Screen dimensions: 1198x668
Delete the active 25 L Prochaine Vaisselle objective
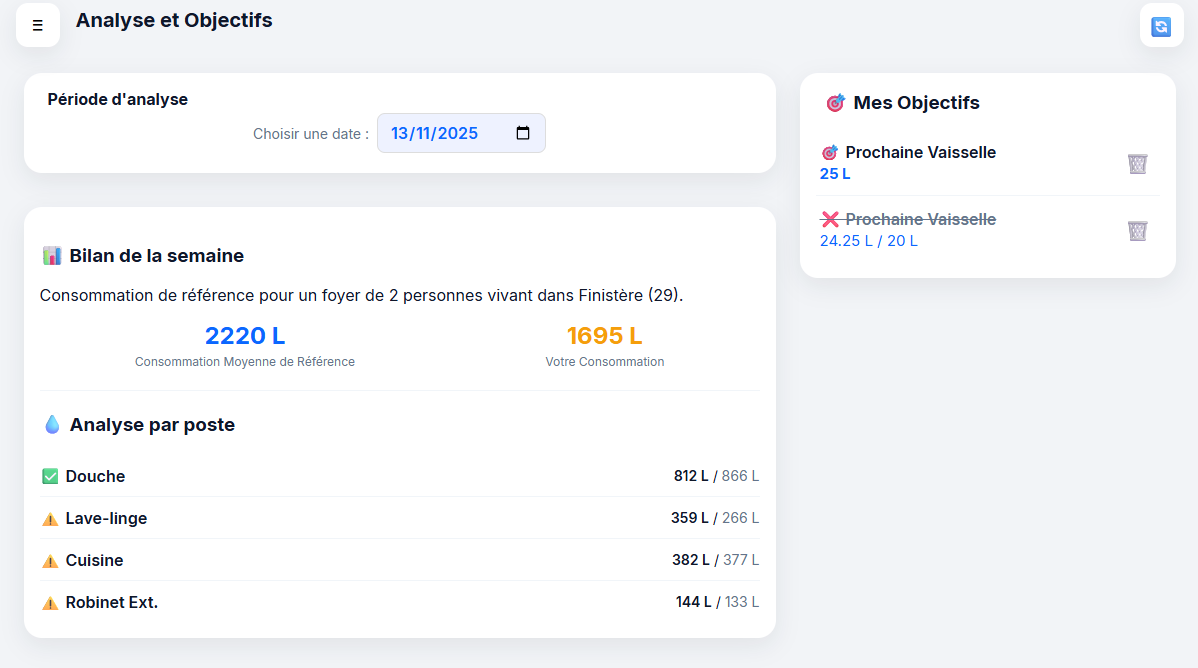tap(1137, 164)
